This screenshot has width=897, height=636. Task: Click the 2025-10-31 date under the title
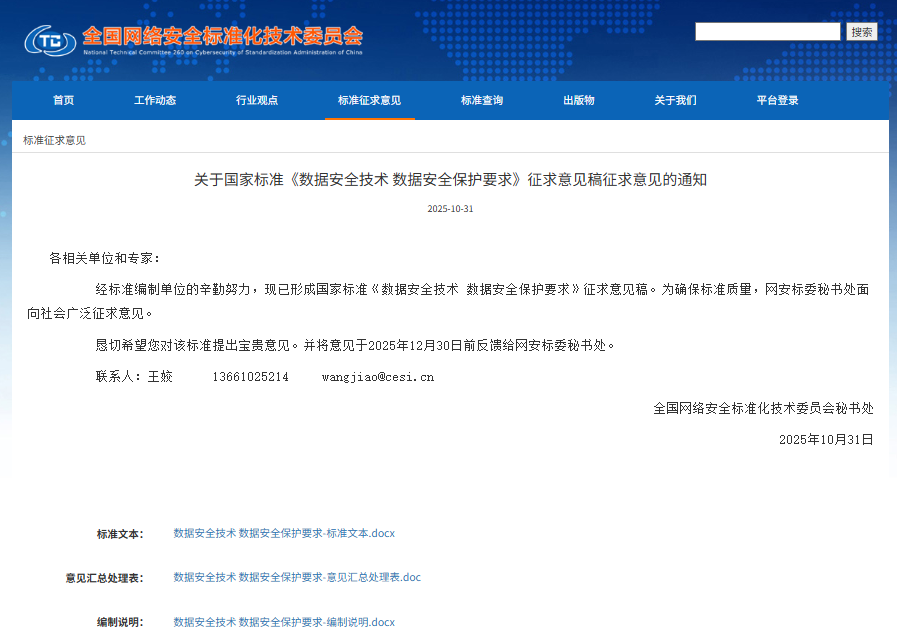point(448,209)
